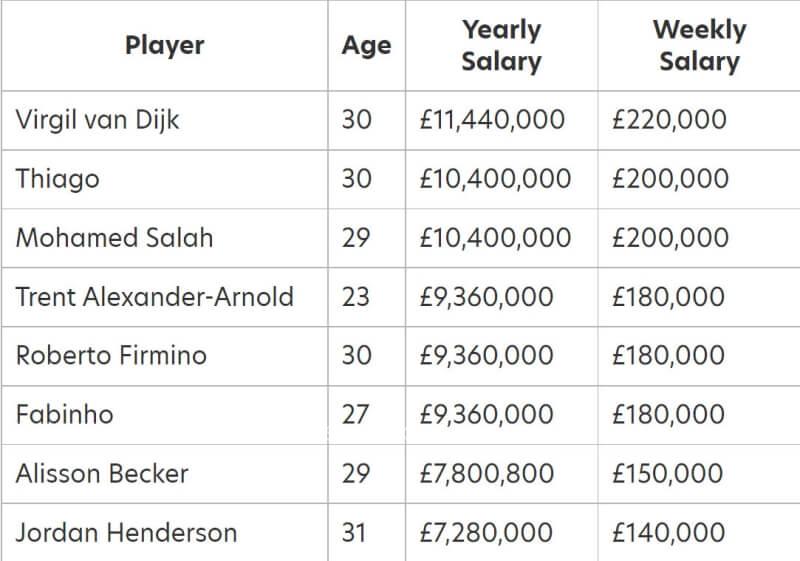Select the Fabinho player cell

point(65,414)
